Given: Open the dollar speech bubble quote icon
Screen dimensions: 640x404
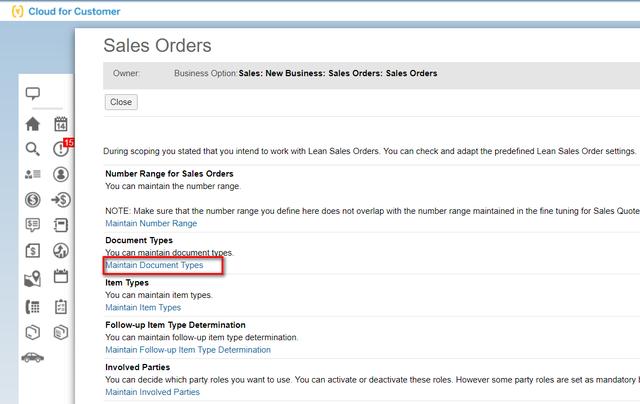Looking at the screenshot, I should click(33, 225).
